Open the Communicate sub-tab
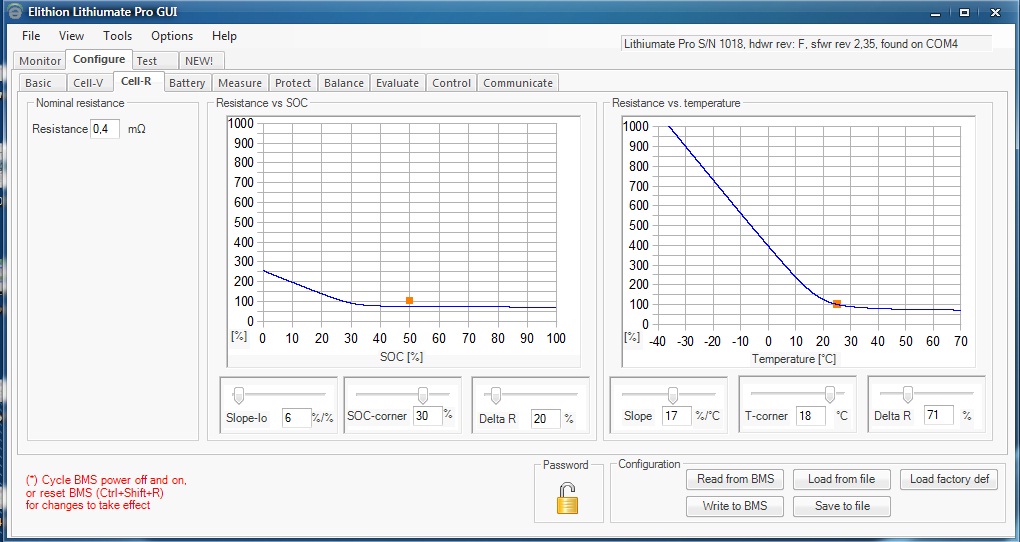This screenshot has height=542, width=1020. 518,83
